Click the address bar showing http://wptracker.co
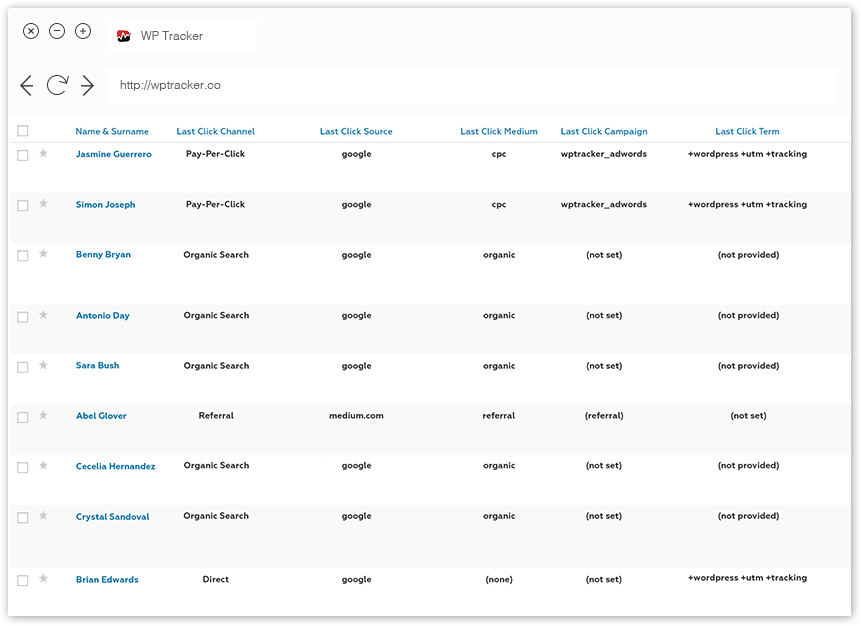861x626 pixels. (472, 85)
